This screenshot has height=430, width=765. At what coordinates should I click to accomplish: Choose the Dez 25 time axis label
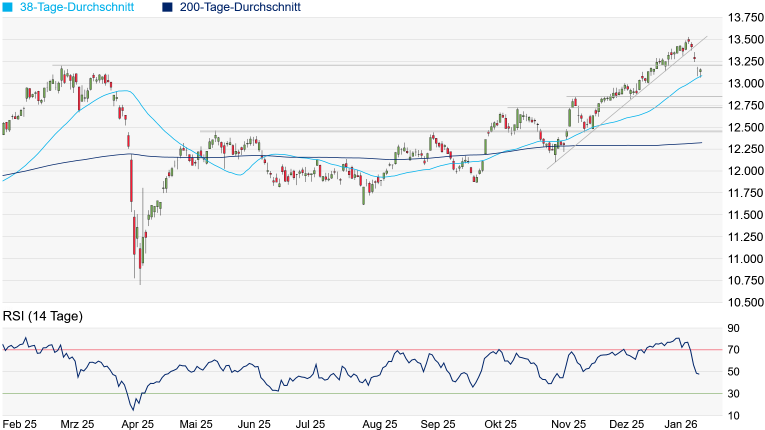tap(626, 424)
